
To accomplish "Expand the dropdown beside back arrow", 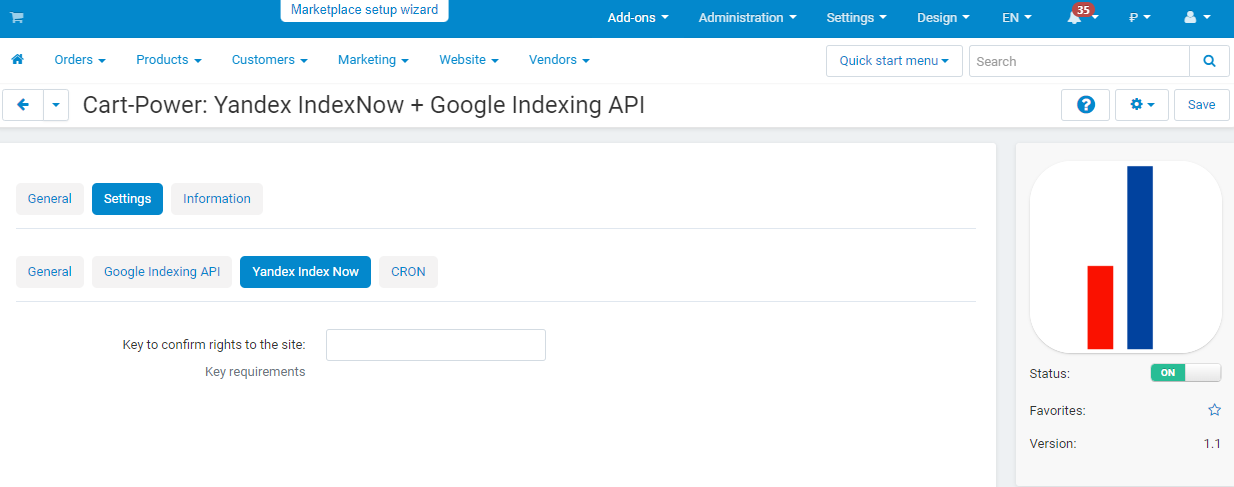I will 56,105.
